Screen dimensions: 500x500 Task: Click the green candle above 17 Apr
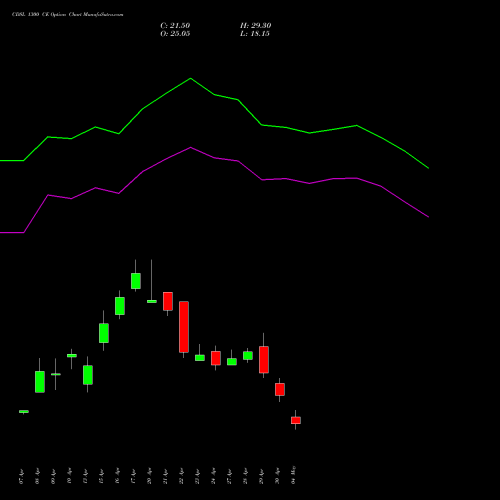[136, 281]
